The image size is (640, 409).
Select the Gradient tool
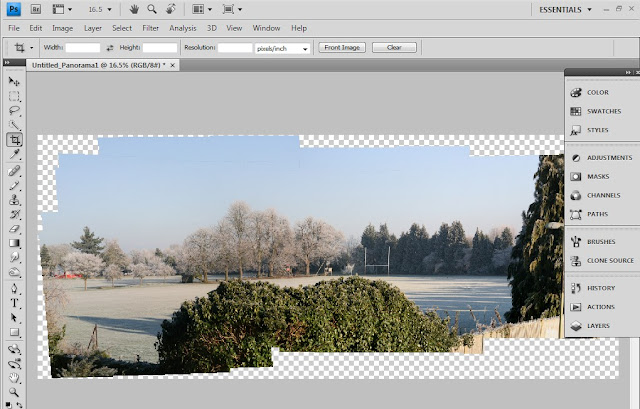[x=14, y=243]
